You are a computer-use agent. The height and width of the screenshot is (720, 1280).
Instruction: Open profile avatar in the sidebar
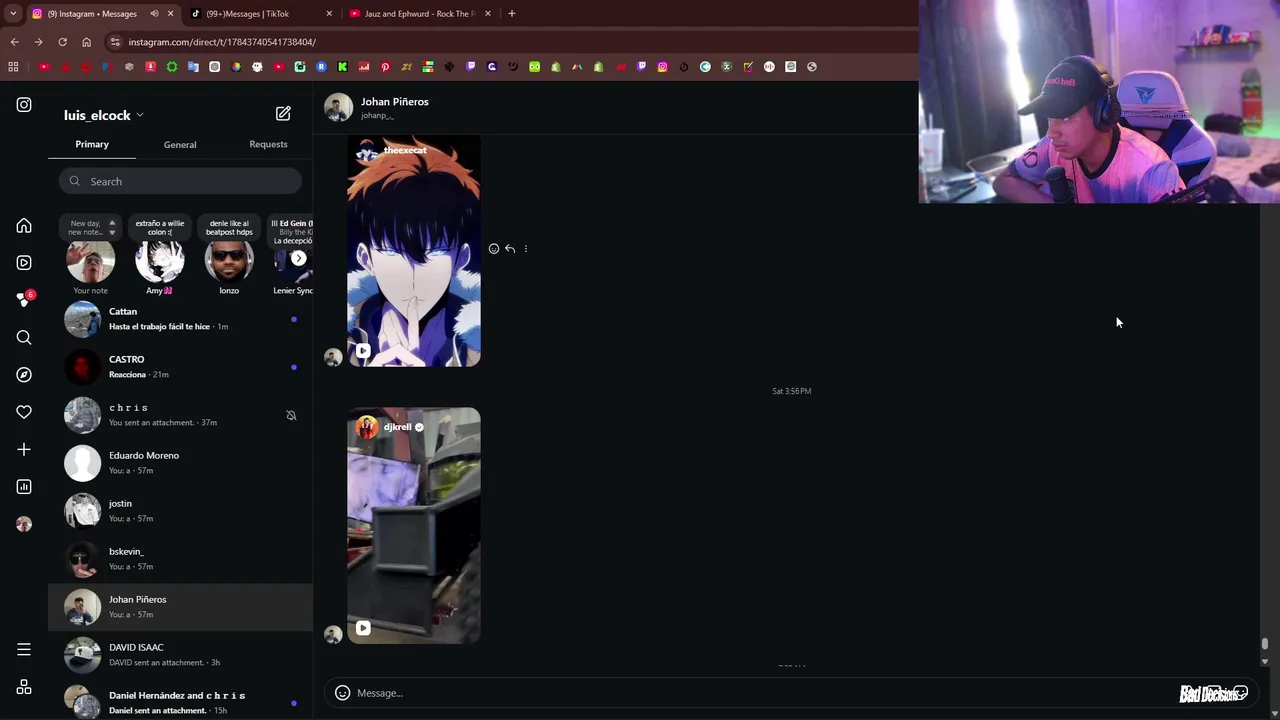pos(24,524)
